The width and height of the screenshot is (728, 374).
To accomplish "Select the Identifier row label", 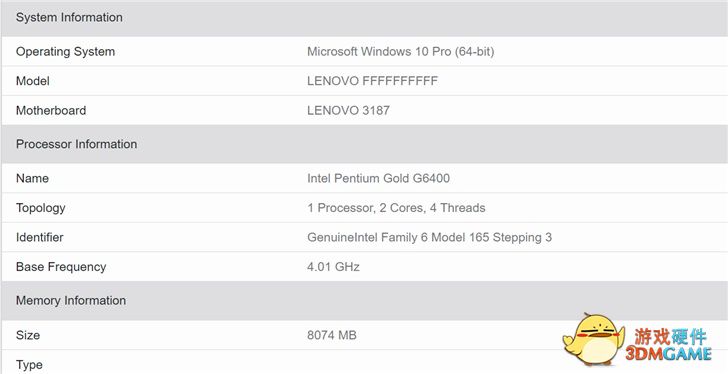I will pyautogui.click(x=39, y=238).
